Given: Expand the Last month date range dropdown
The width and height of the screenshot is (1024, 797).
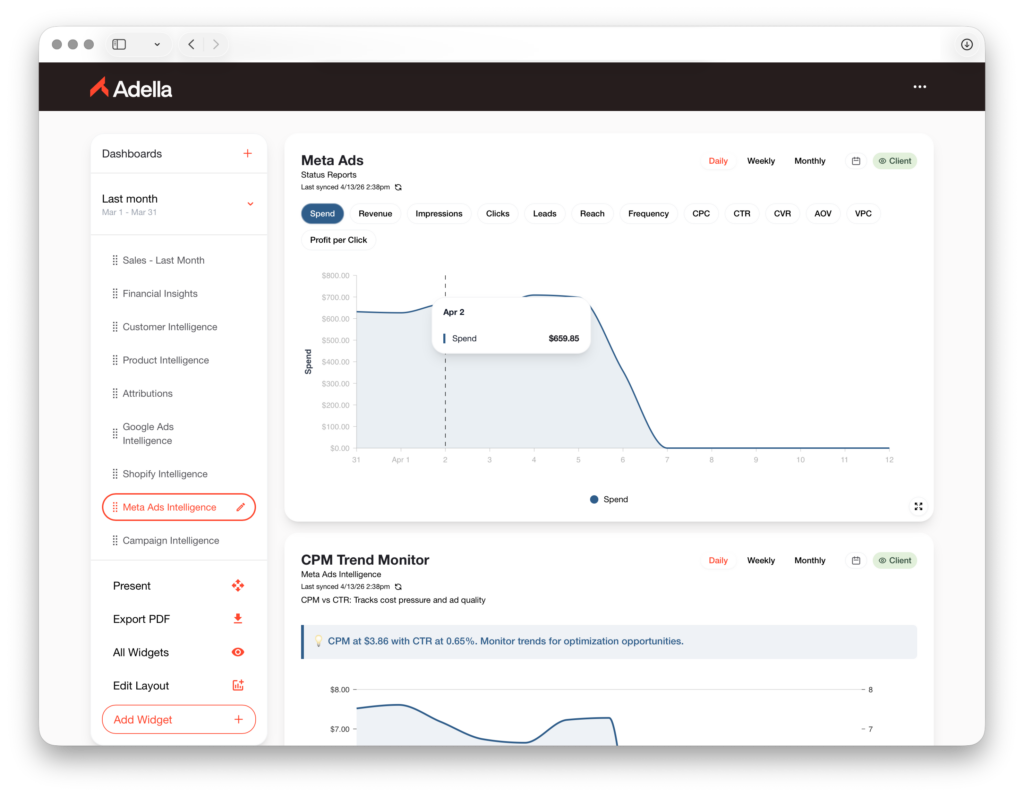Looking at the screenshot, I should coord(250,204).
